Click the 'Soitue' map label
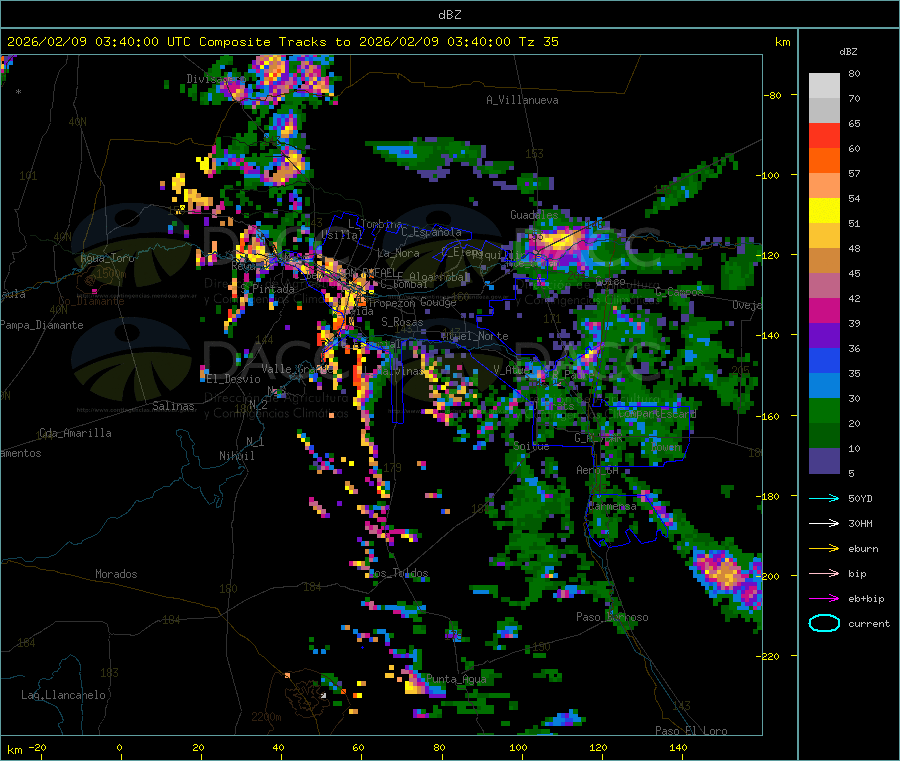The image size is (900, 761). 531,445
